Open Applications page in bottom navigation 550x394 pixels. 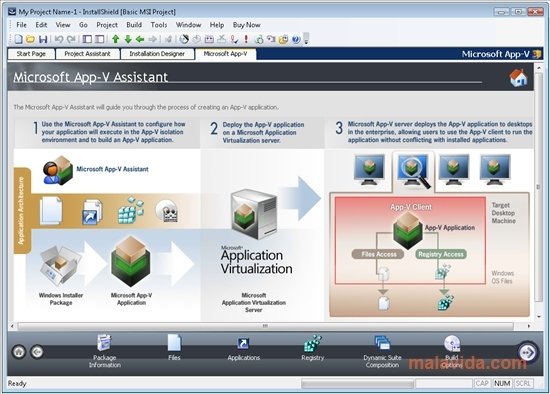pos(243,349)
